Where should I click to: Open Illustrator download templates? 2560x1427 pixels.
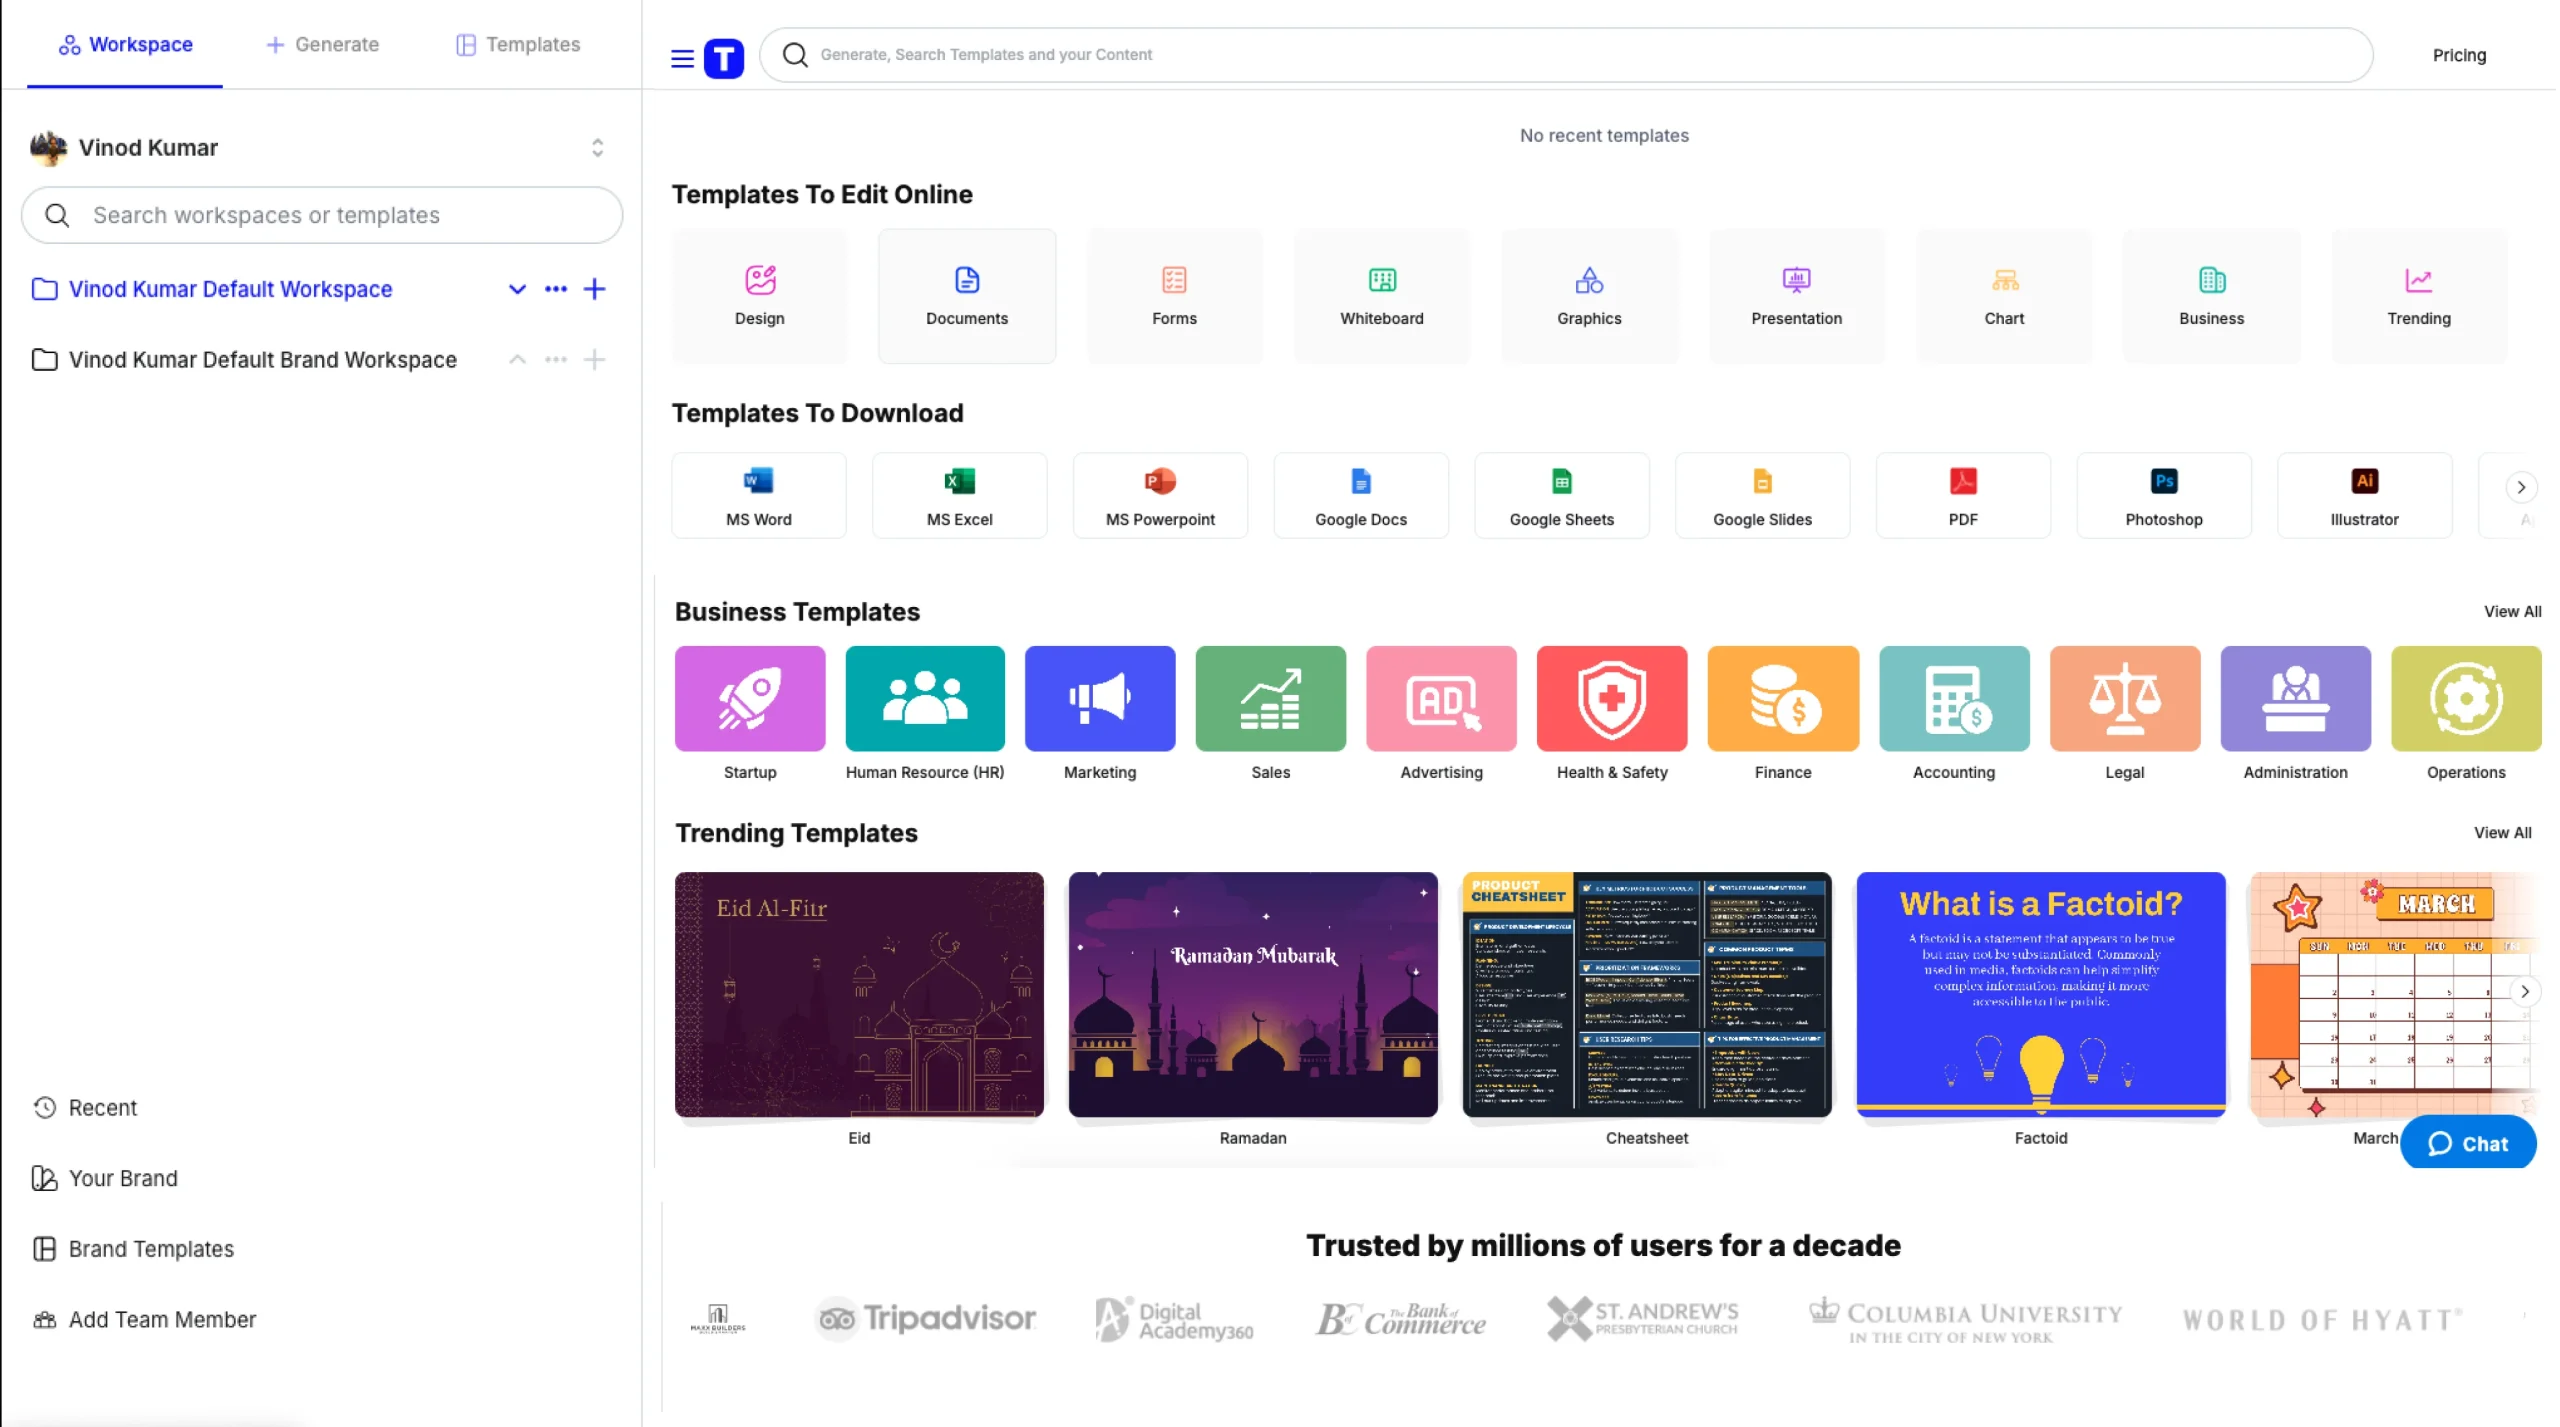pyautogui.click(x=2364, y=495)
